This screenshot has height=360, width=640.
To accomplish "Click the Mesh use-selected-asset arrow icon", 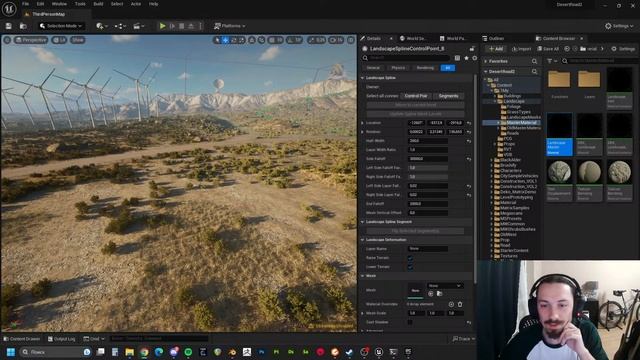I will point(431,294).
